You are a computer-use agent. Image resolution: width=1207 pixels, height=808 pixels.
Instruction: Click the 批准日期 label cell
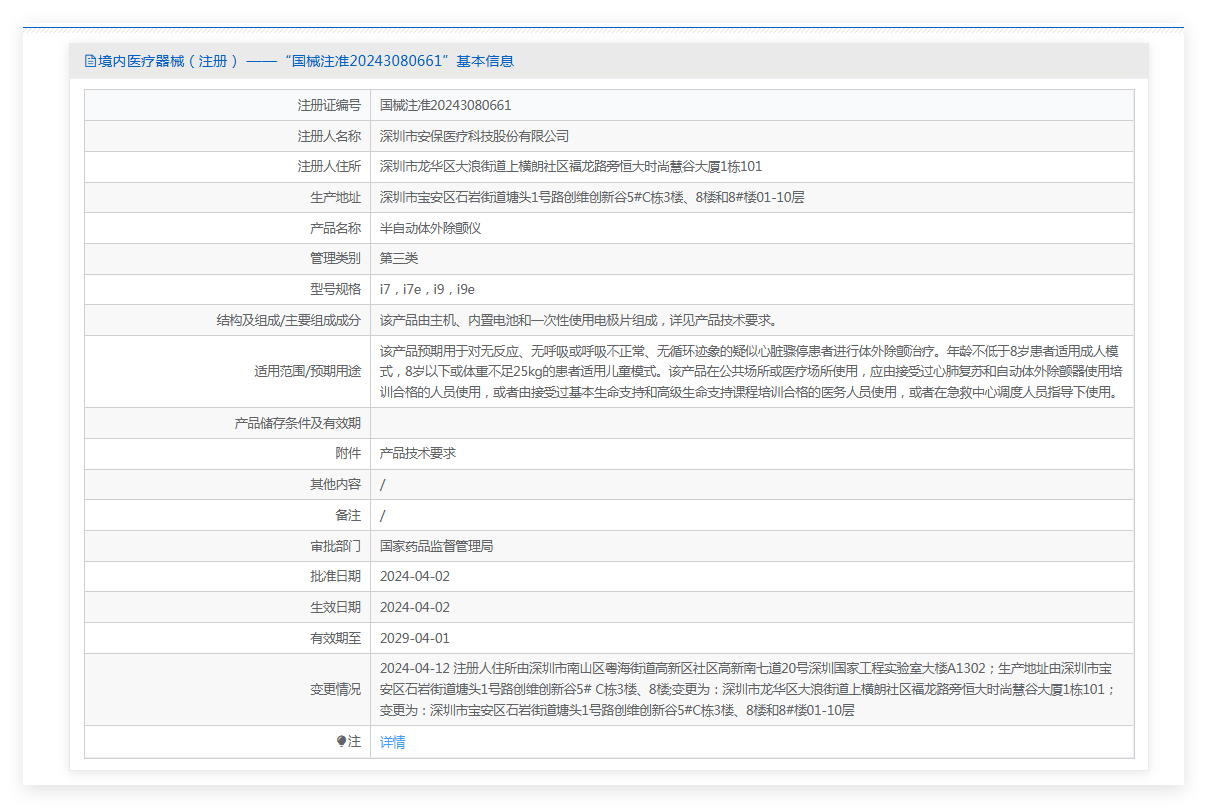point(335,576)
